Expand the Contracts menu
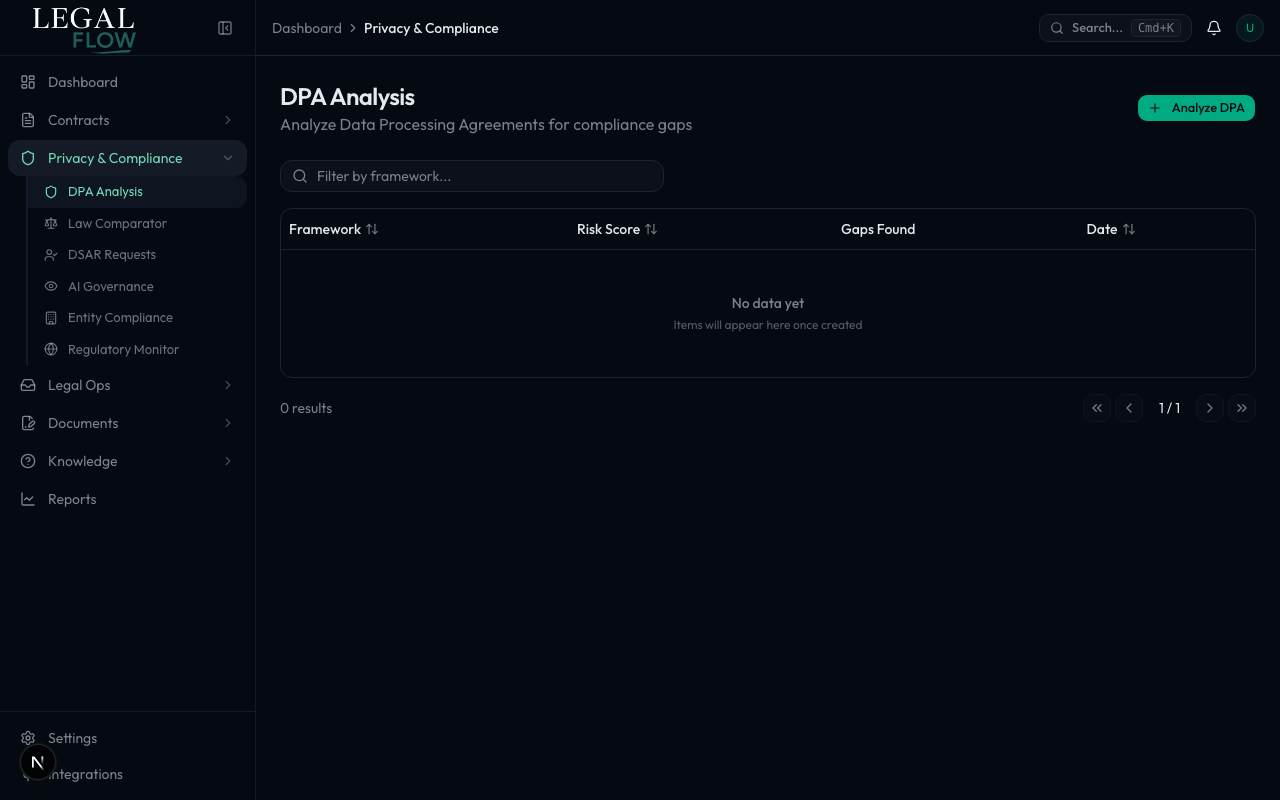The height and width of the screenshot is (800, 1280). 78,120
